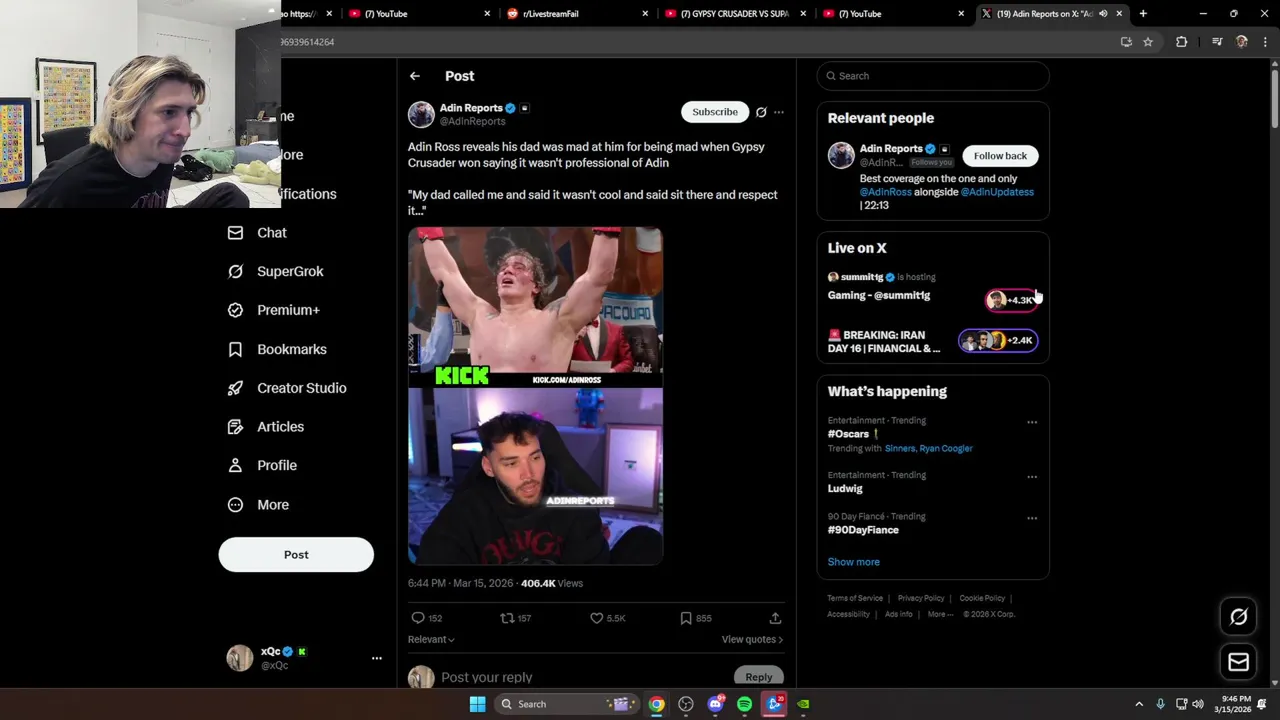
Task: Expand the Relevant replies sort dropdown
Action: click(431, 640)
